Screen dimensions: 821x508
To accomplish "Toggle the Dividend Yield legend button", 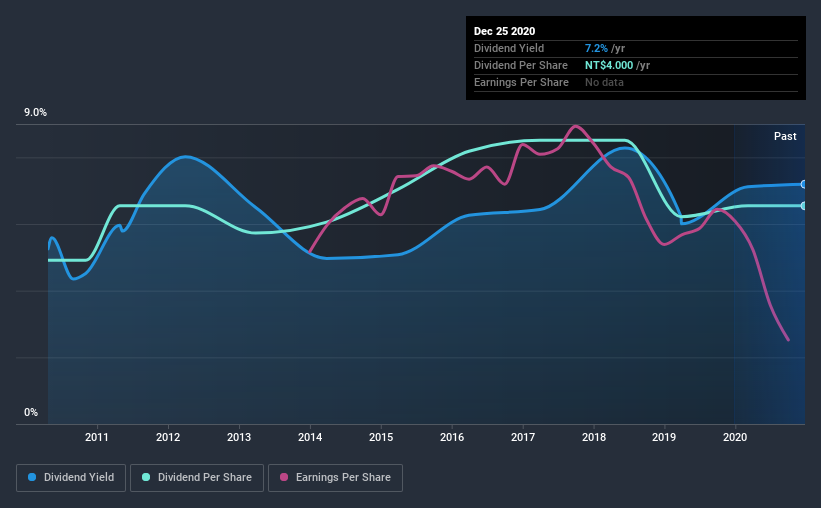I will (x=71, y=478).
